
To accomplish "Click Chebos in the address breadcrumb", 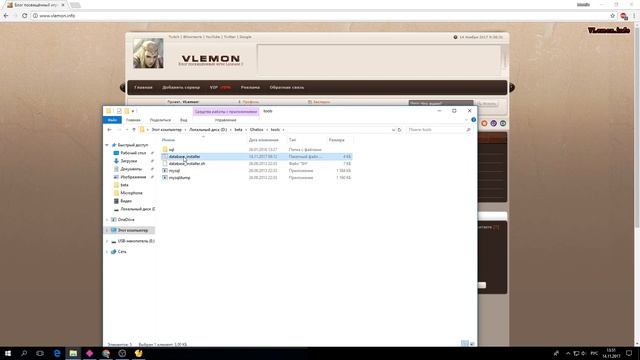I will tap(256, 130).
